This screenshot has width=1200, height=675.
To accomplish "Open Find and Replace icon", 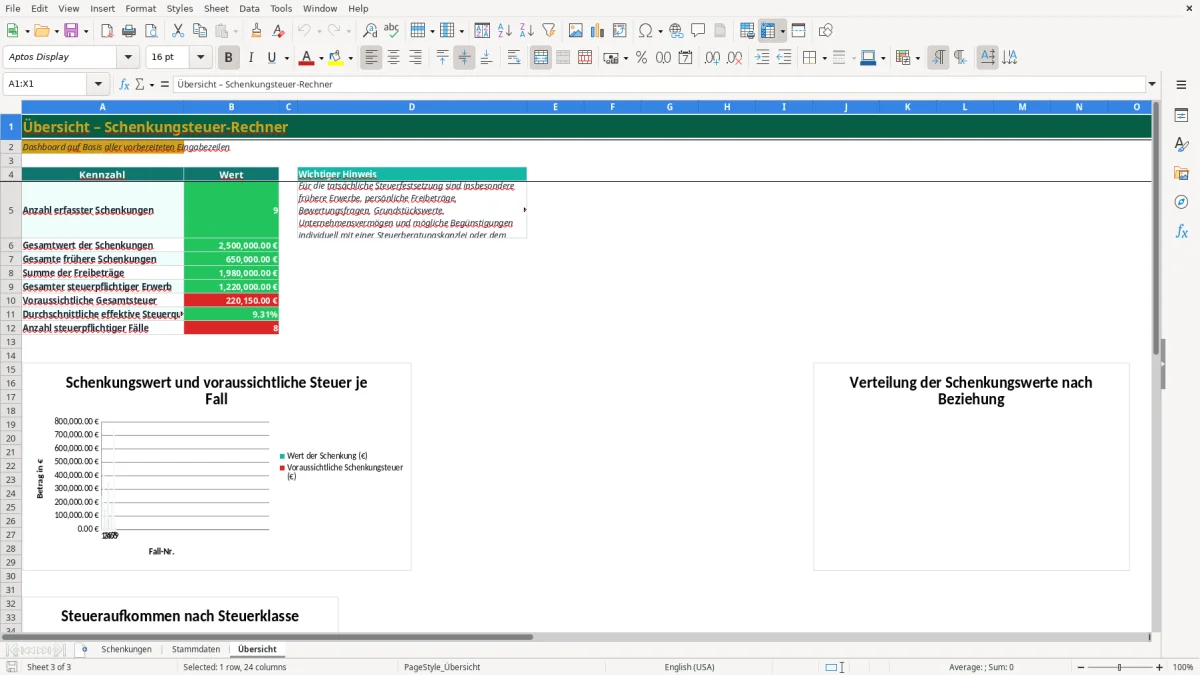I will [370, 31].
